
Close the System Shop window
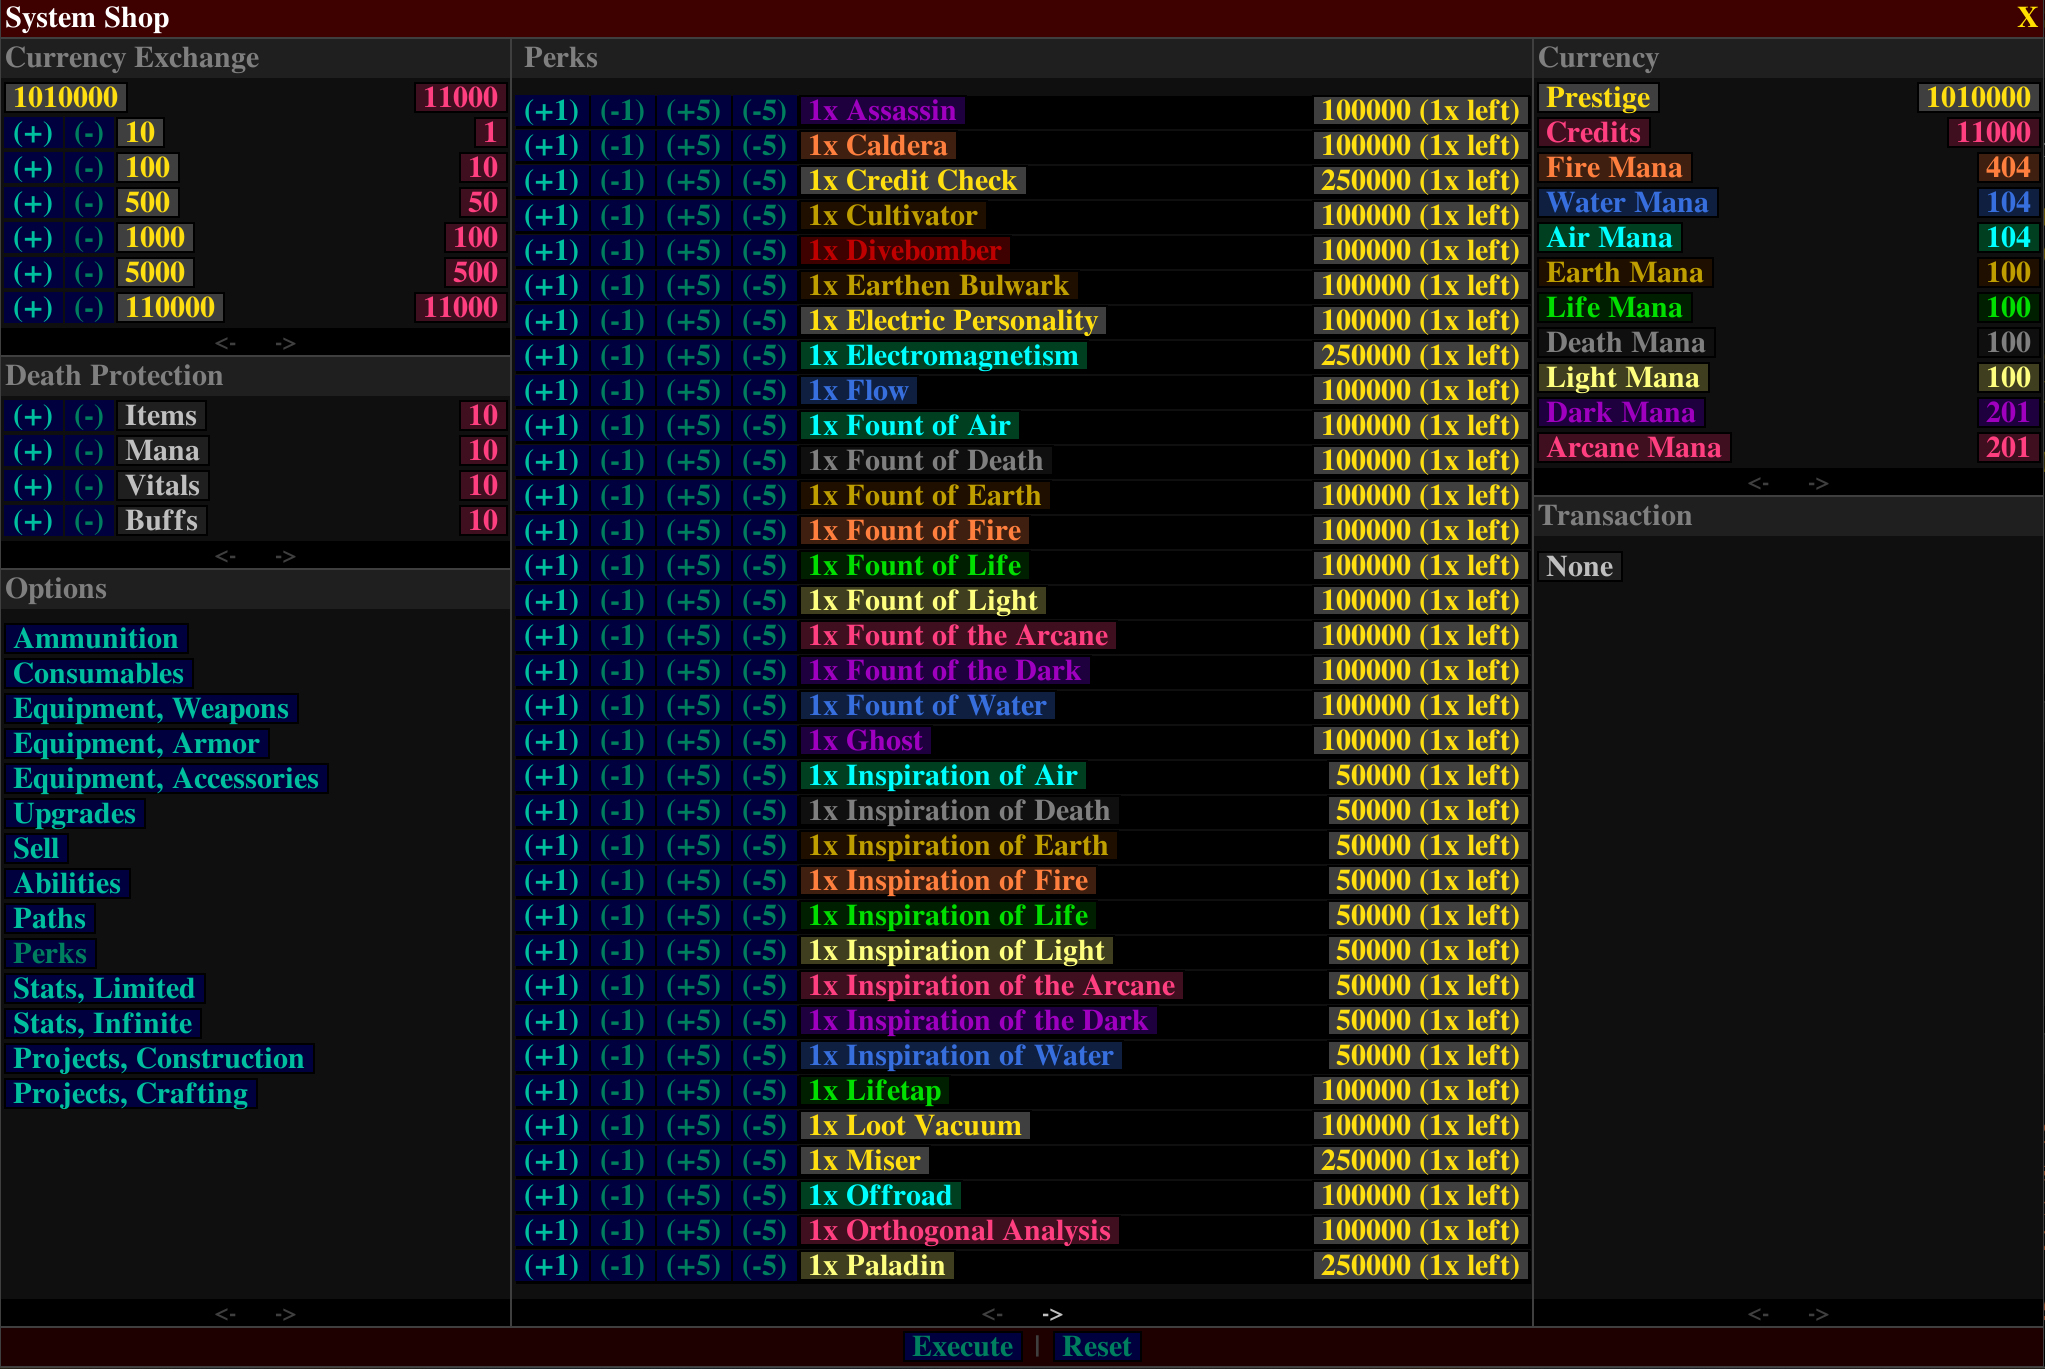pyautogui.click(x=2026, y=18)
